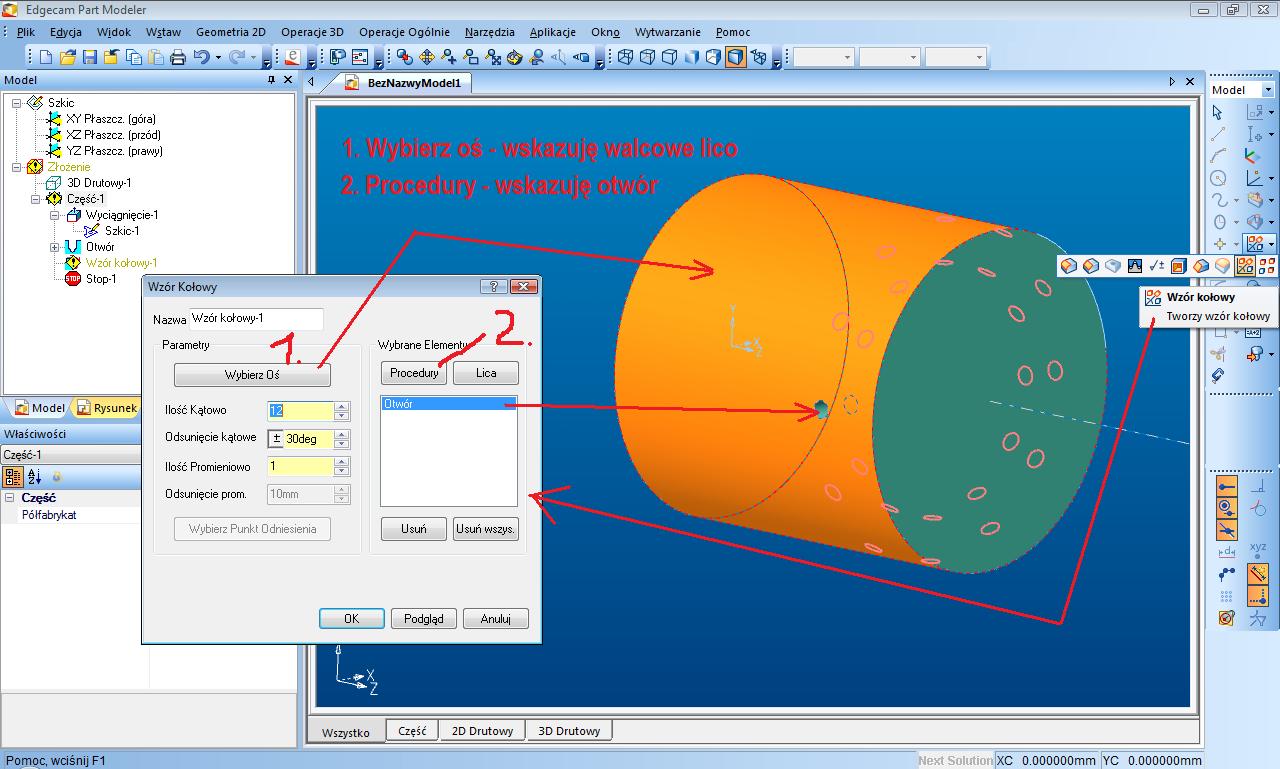The image size is (1280, 769).
Task: Collapse the Złożenie tree node
Action: pyautogui.click(x=17, y=167)
